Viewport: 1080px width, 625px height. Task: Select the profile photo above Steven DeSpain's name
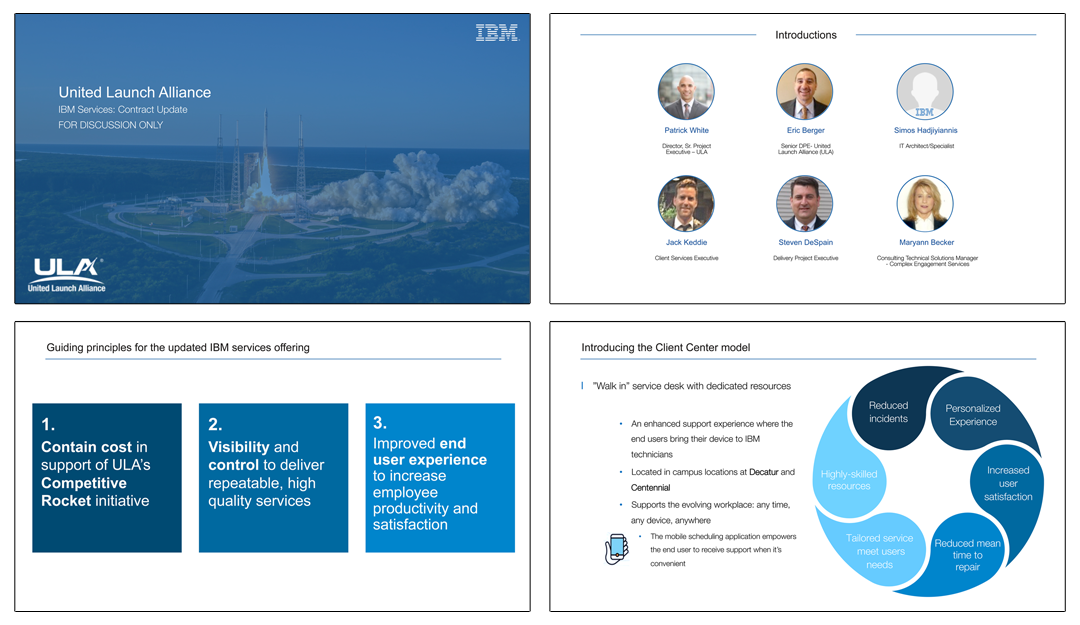pyautogui.click(x=804, y=204)
